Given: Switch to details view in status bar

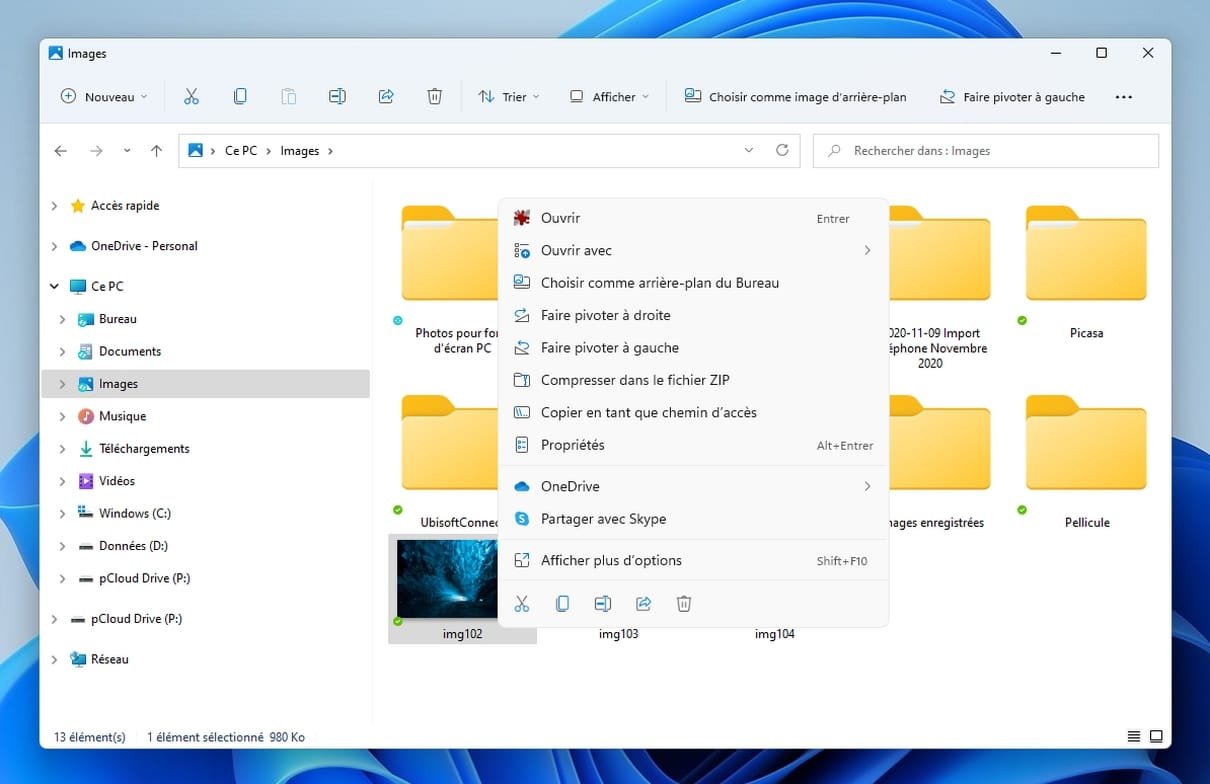Looking at the screenshot, I should coord(1134,737).
